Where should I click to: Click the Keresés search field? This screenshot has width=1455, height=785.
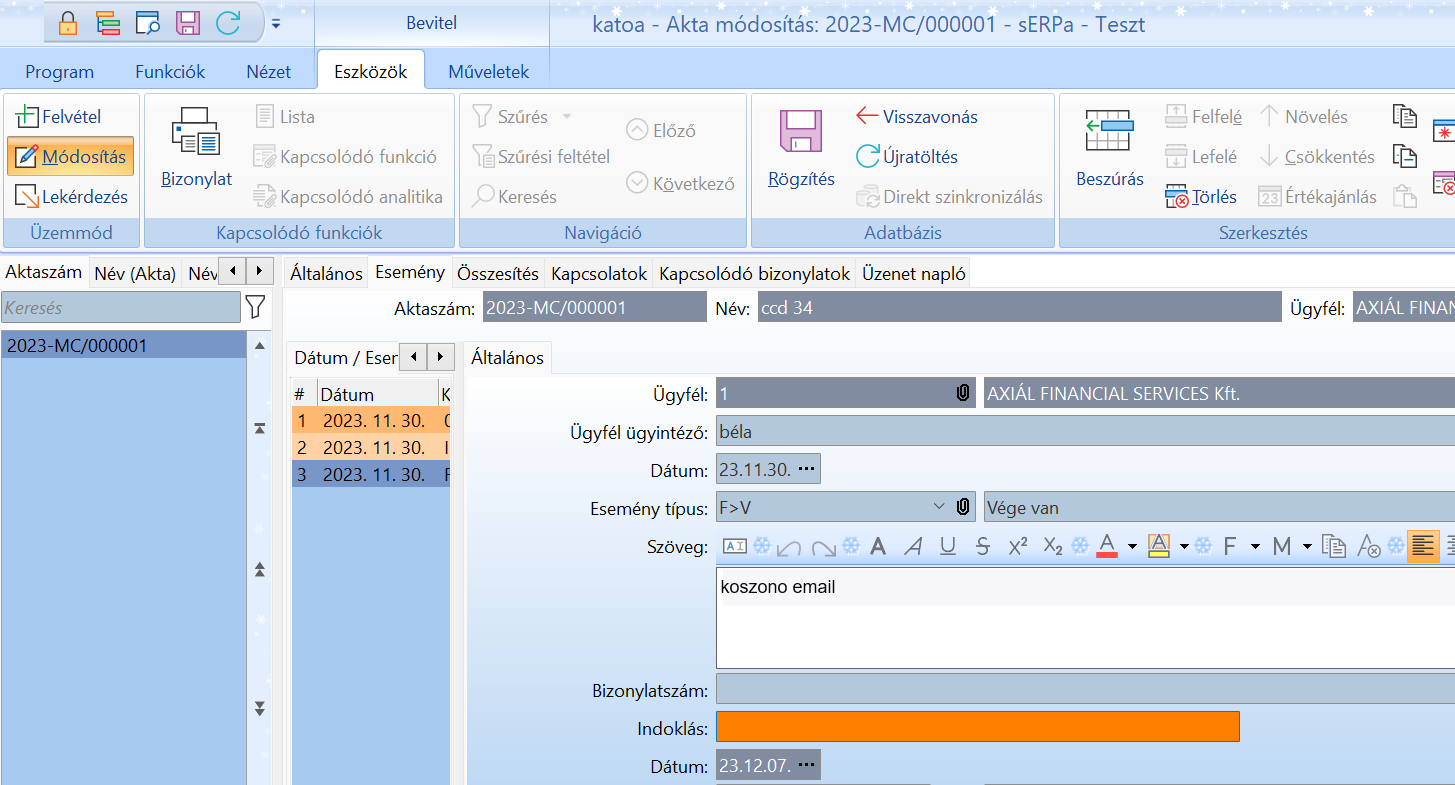pyautogui.click(x=121, y=308)
